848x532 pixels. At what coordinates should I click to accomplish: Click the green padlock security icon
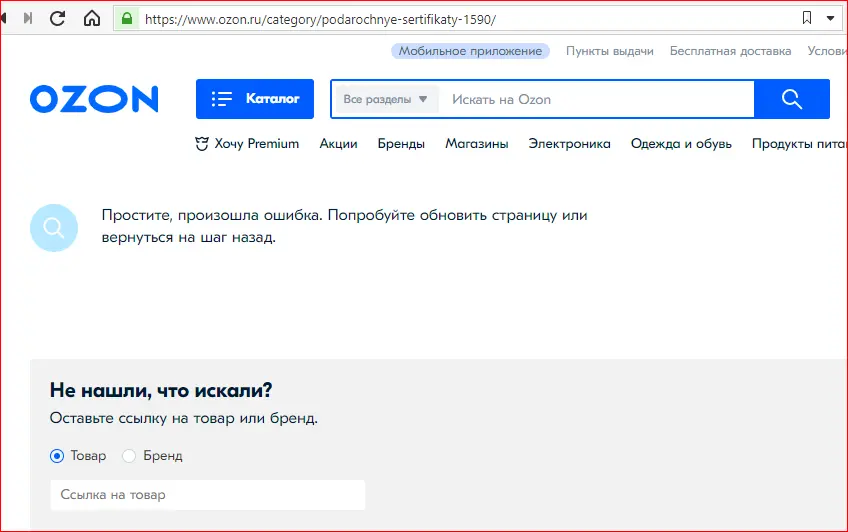(x=127, y=19)
